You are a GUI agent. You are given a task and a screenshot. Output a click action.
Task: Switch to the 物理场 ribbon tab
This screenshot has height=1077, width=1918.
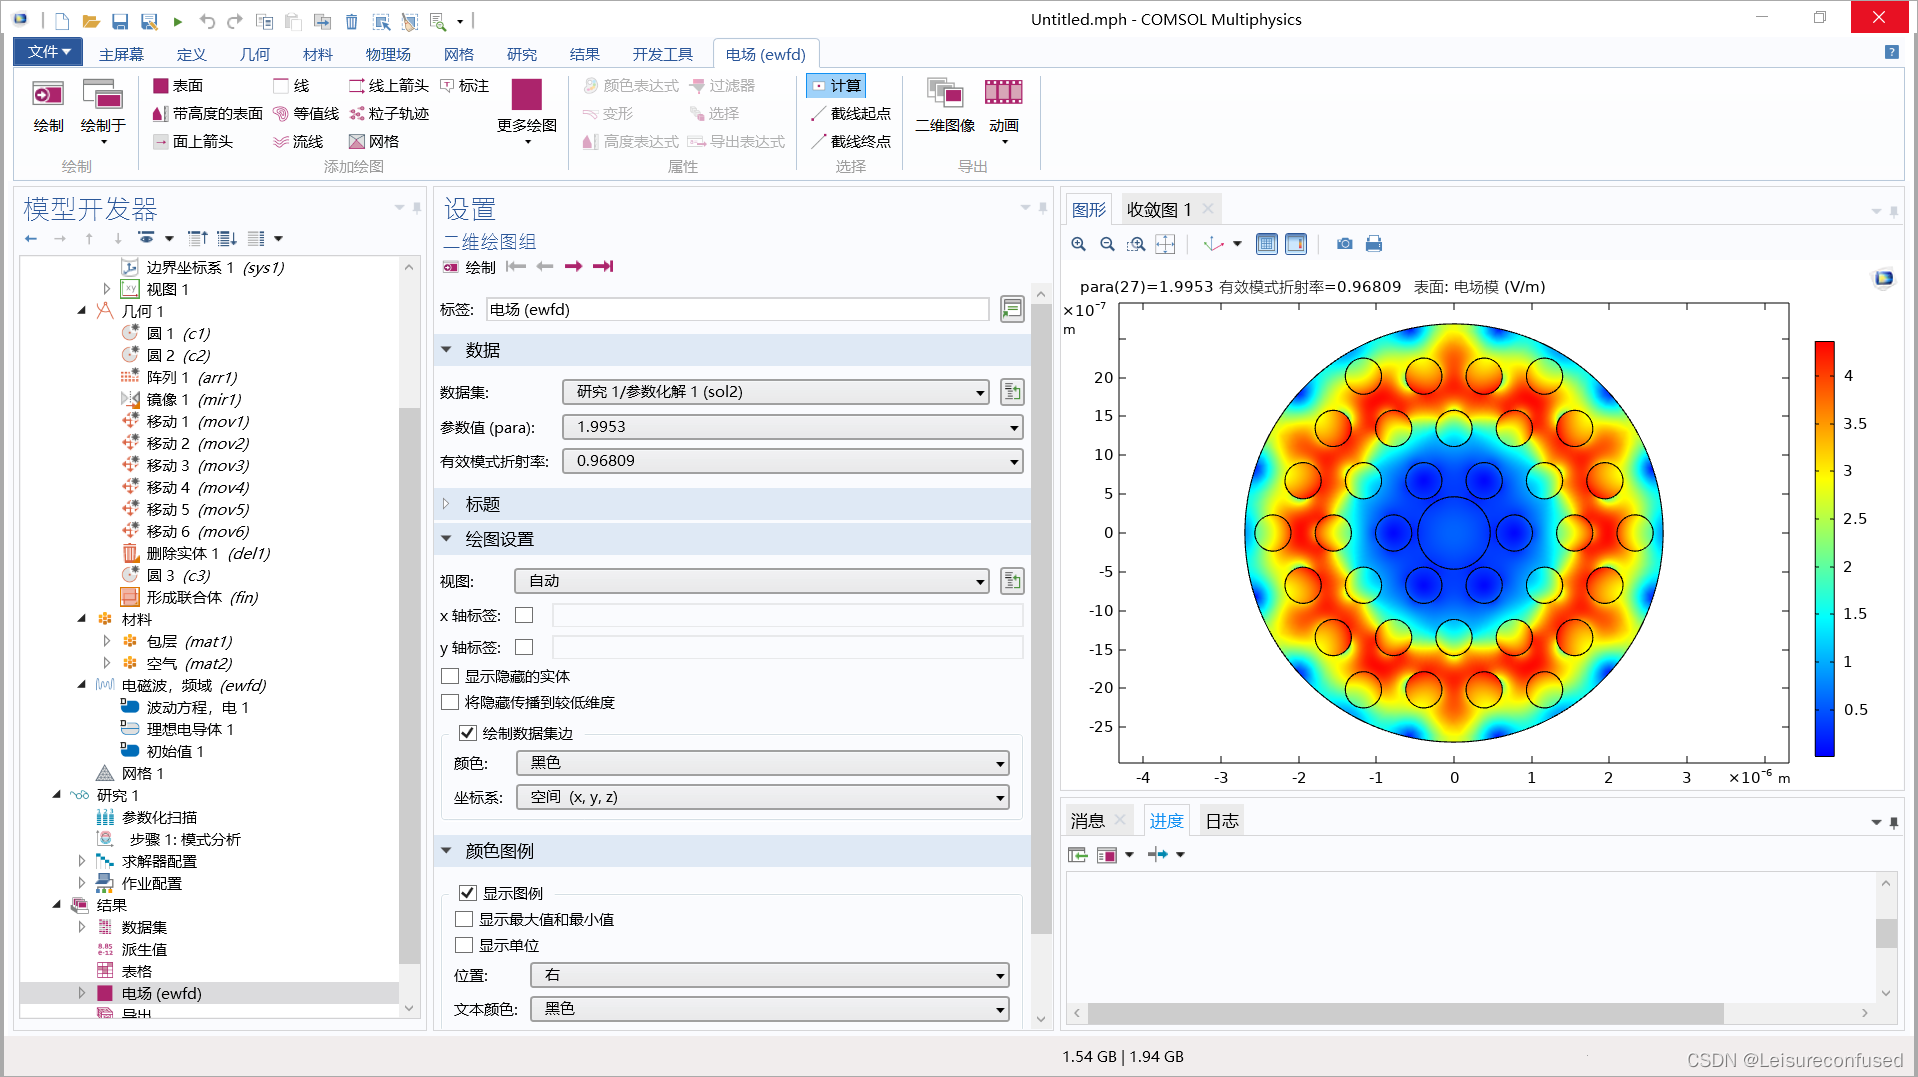coord(388,54)
